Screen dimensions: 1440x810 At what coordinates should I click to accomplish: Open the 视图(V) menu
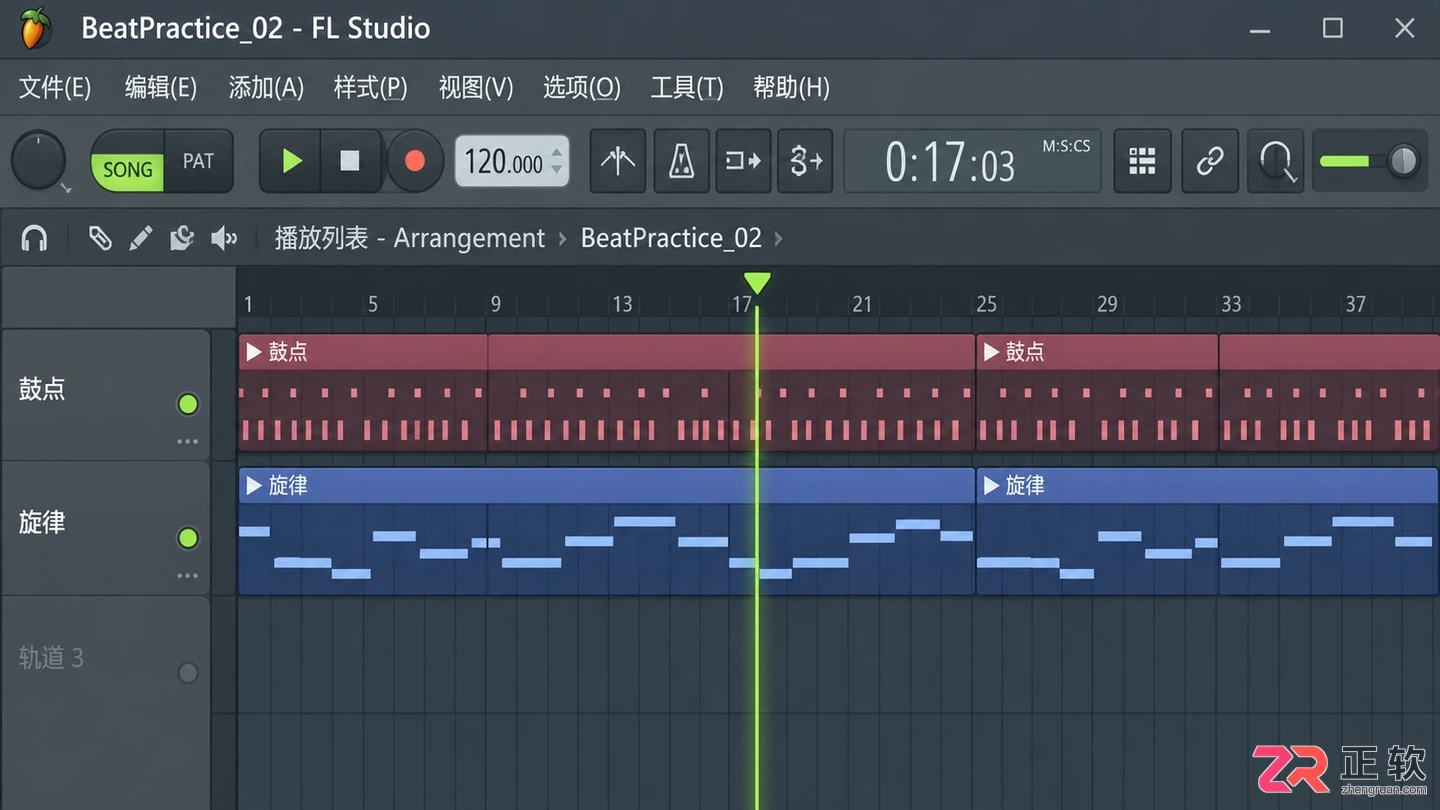[x=476, y=88]
